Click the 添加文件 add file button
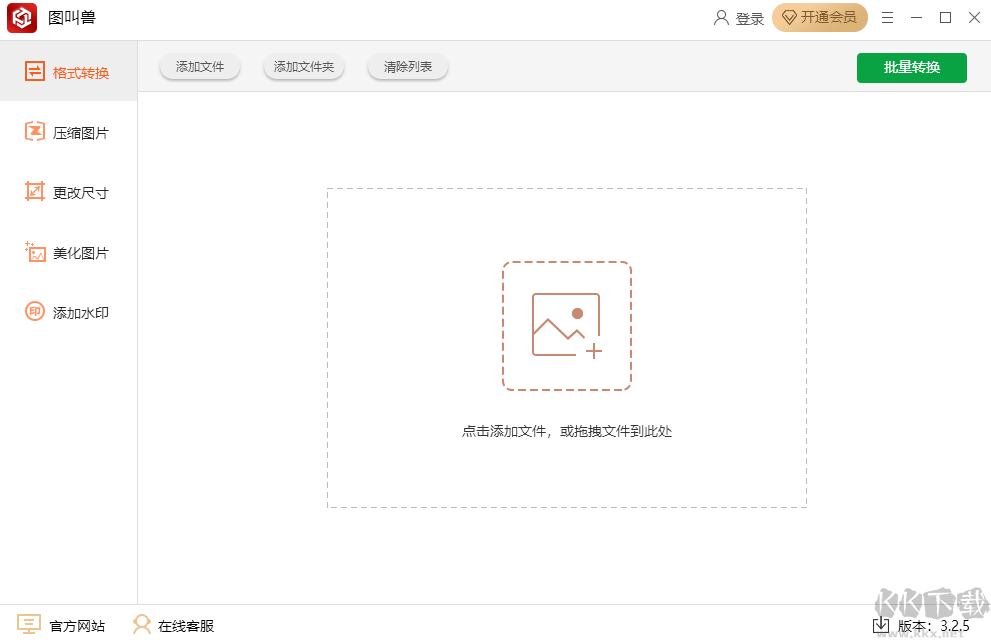 200,67
